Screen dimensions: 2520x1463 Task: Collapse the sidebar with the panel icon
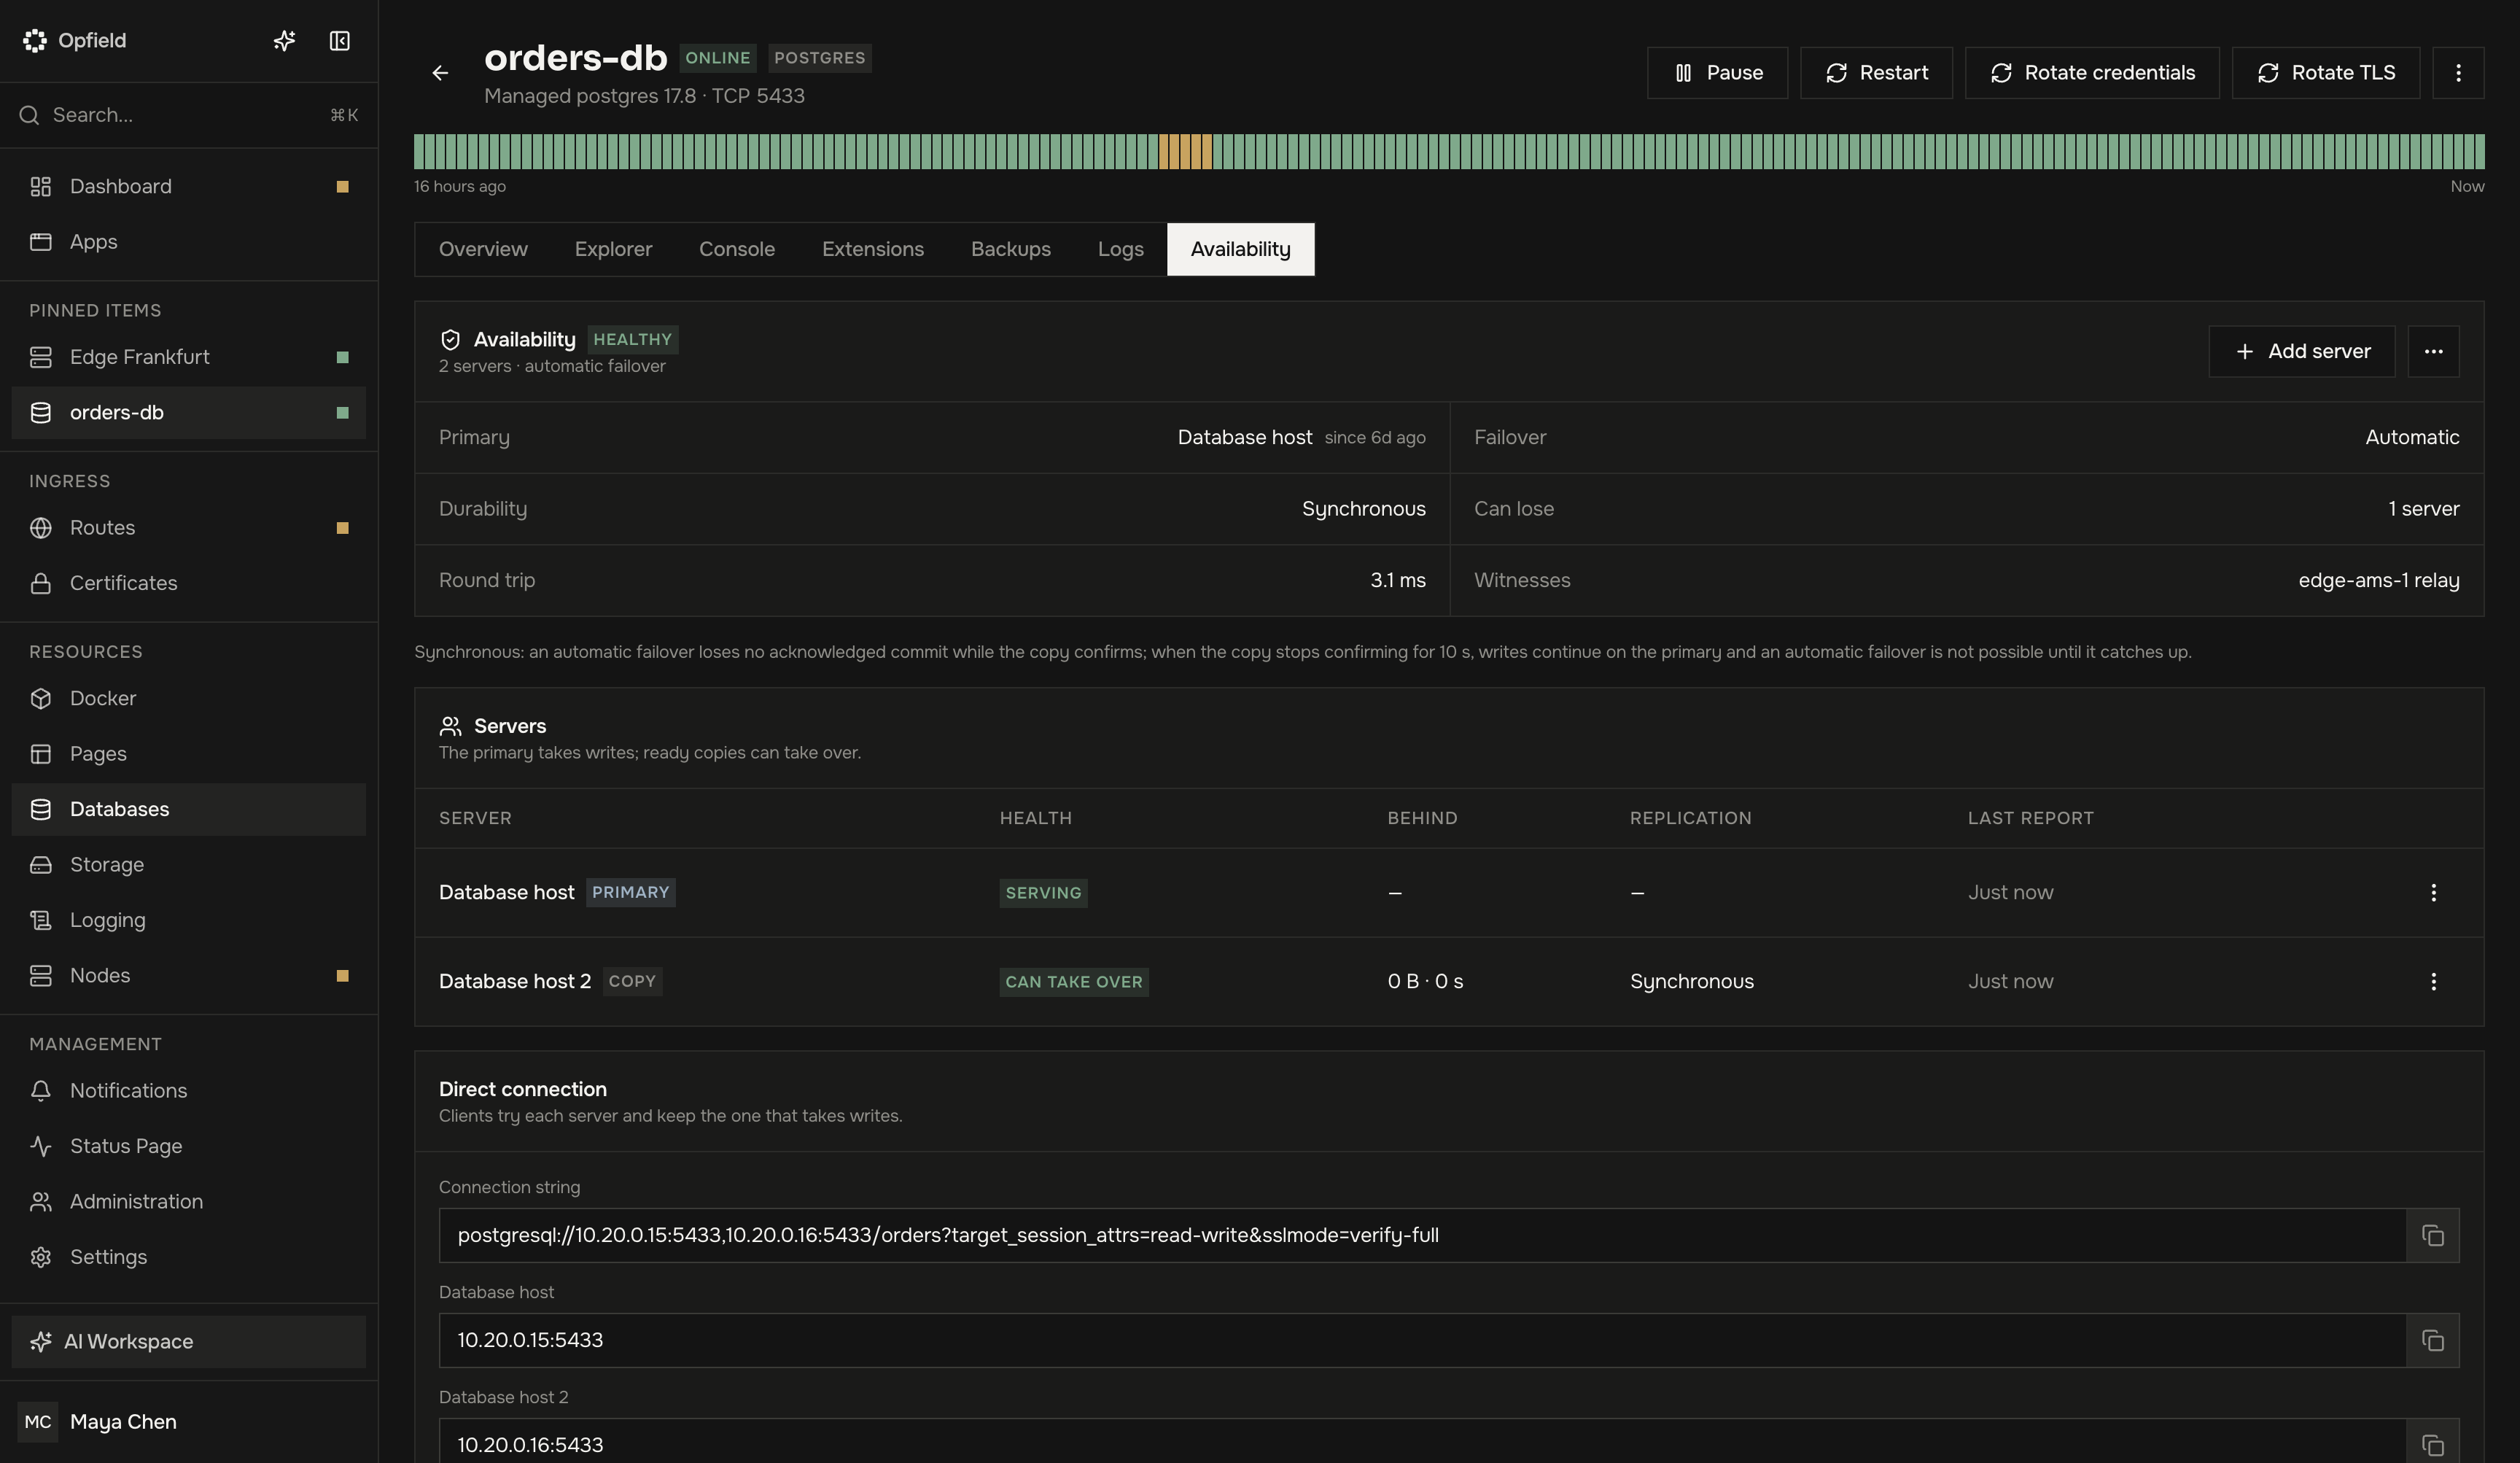tap(340, 41)
